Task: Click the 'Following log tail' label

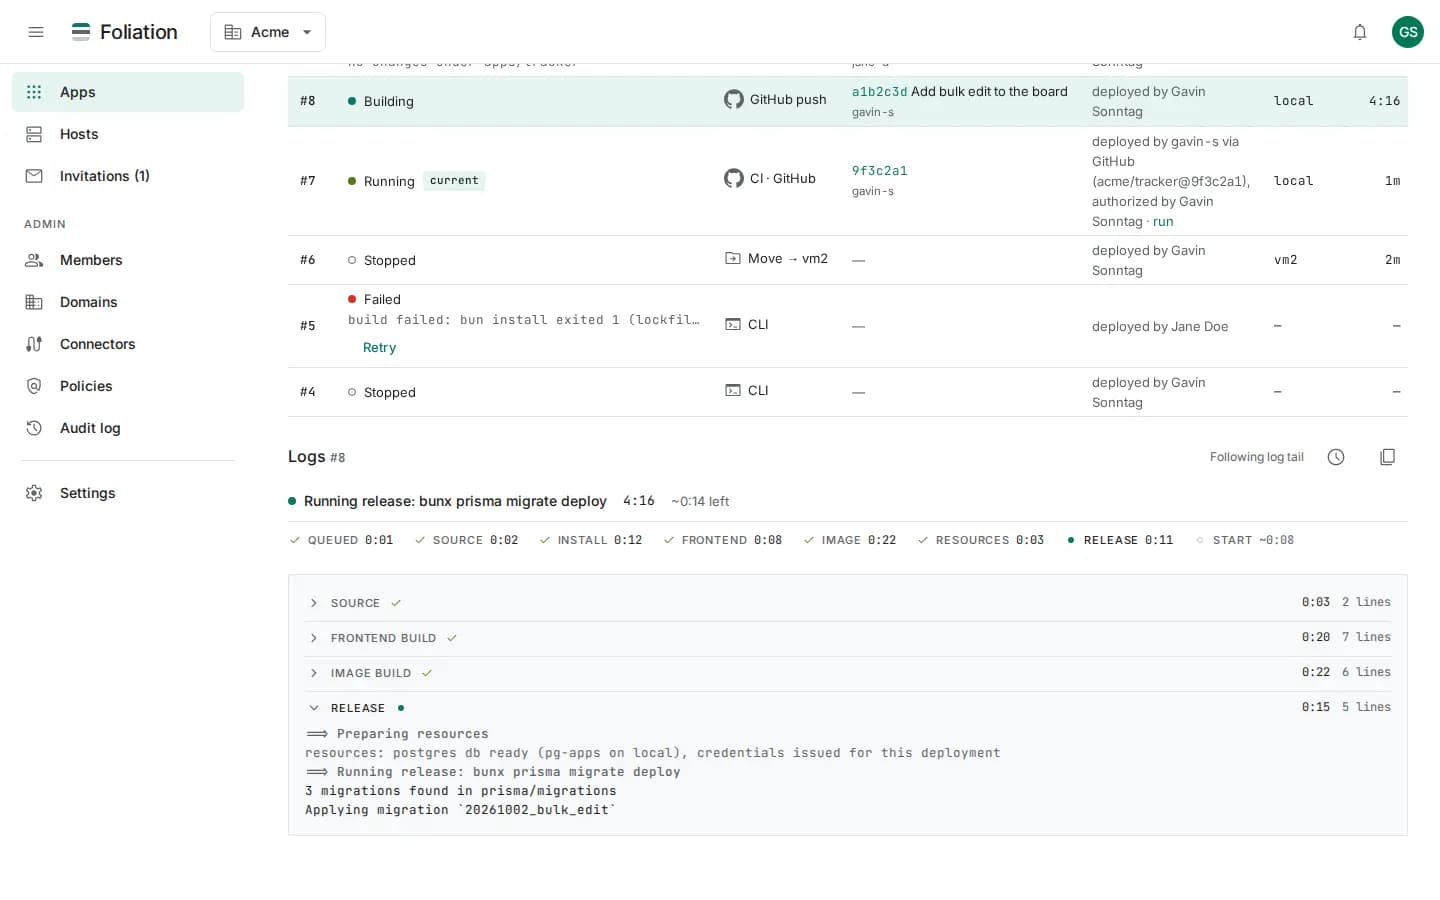Action: [1257, 457]
